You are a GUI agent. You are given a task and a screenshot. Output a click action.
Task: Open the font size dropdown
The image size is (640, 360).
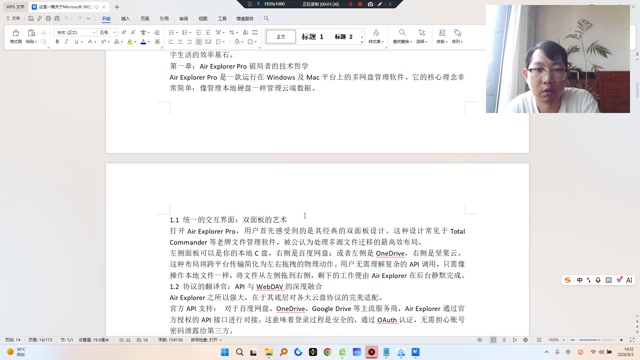click(108, 32)
